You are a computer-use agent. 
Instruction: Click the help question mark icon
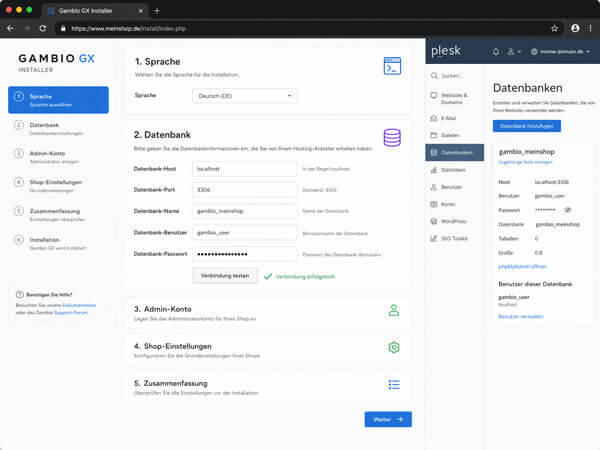pyautogui.click(x=20, y=295)
